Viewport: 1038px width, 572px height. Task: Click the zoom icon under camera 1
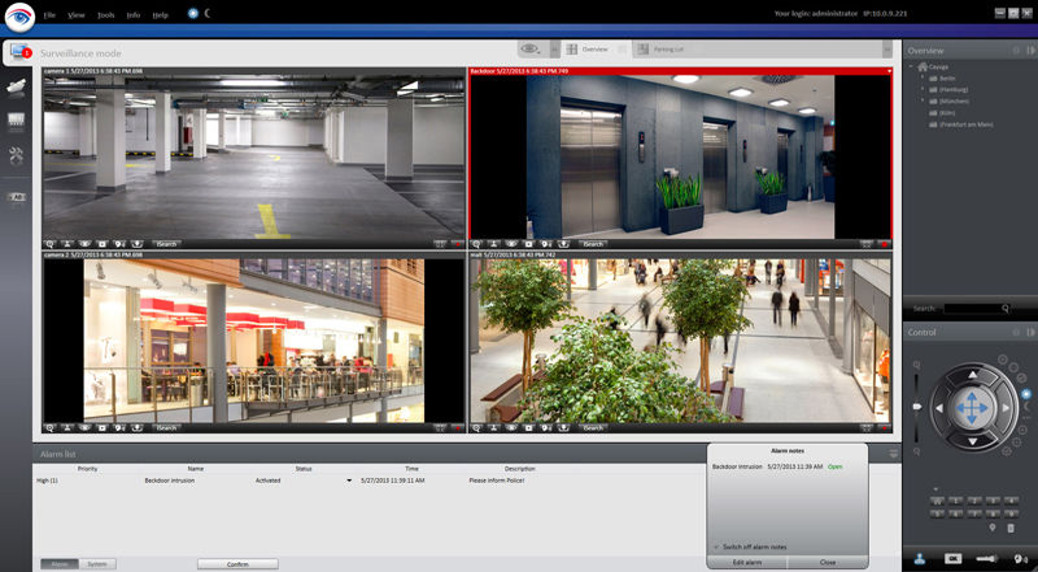(51, 244)
